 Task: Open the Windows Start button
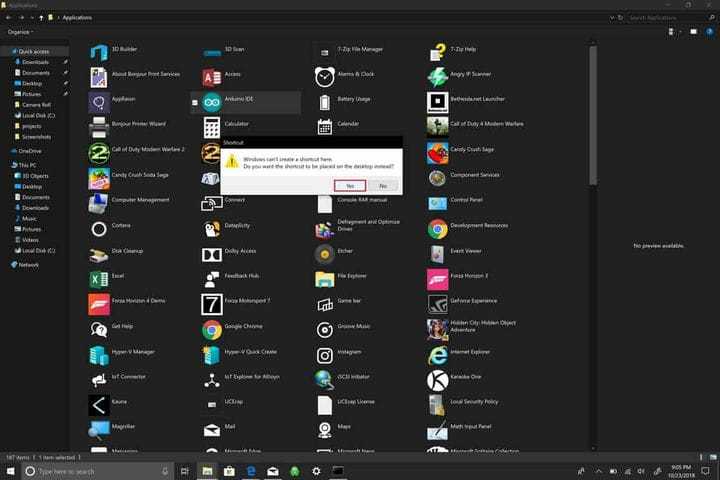pos(11,471)
